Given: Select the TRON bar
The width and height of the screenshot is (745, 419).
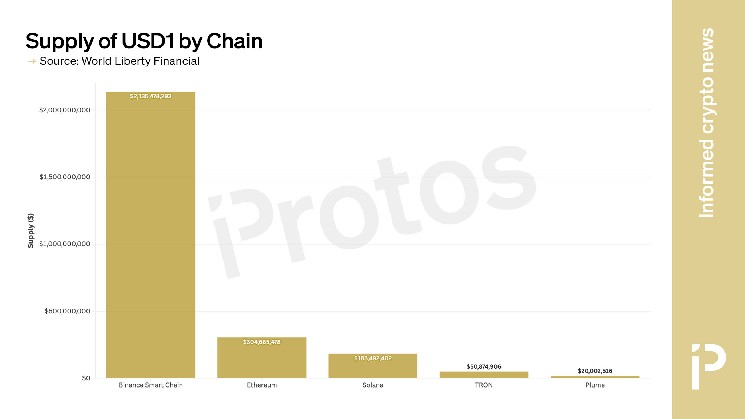Looking at the screenshot, I should tap(483, 374).
